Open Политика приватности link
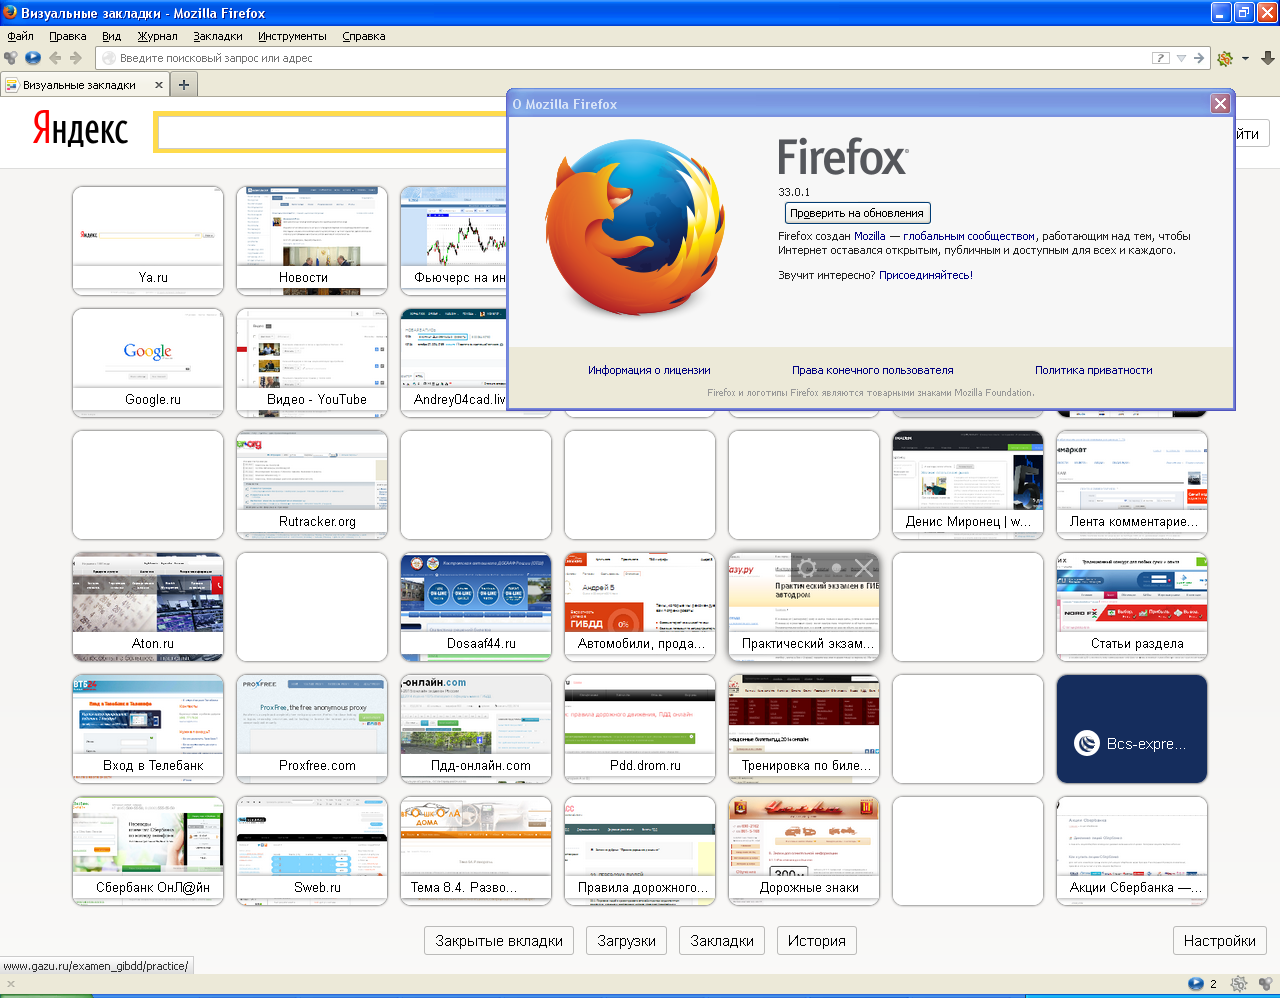The height and width of the screenshot is (998, 1280). (1094, 370)
